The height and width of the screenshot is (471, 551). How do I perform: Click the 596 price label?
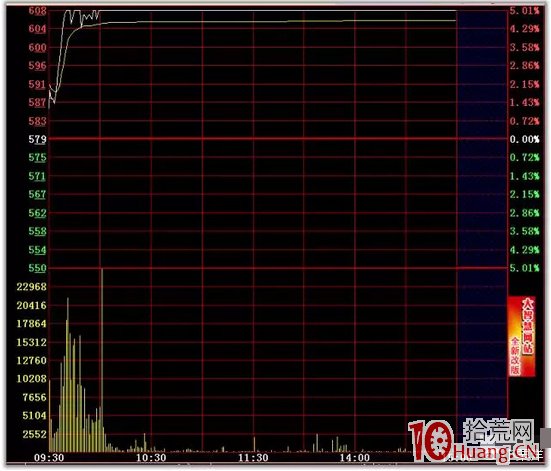[x=37, y=65]
